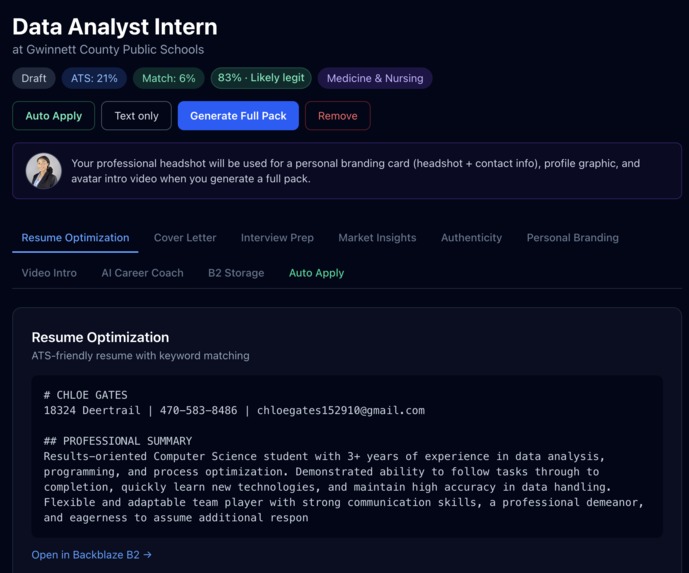
Task: Choose the Text only button
Action: click(136, 116)
